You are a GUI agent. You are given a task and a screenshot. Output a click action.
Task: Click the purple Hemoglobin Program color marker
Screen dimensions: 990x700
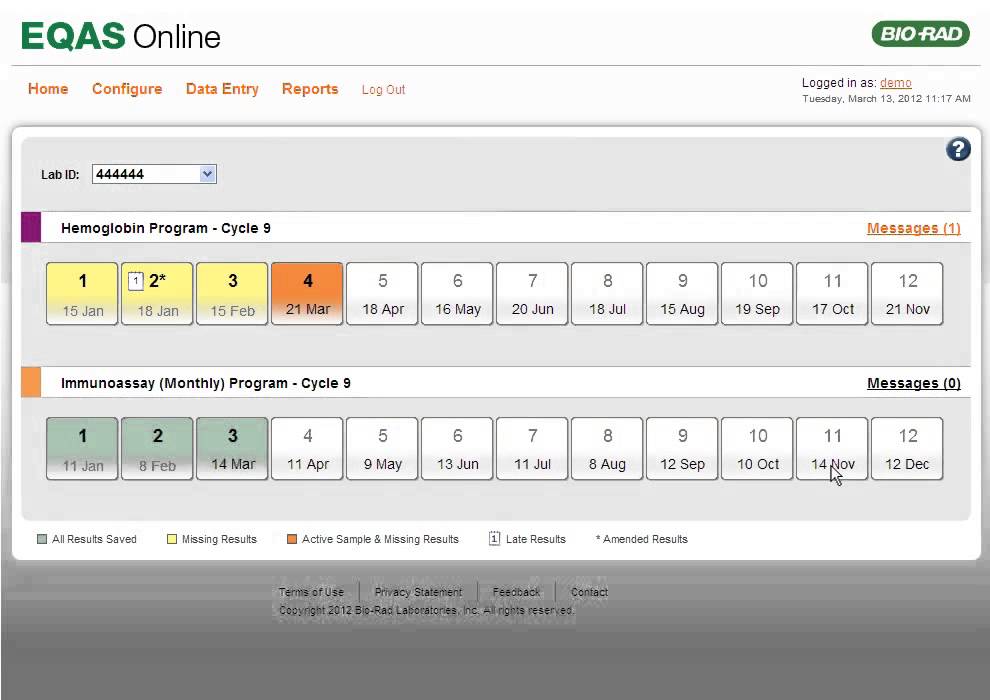[x=31, y=227]
